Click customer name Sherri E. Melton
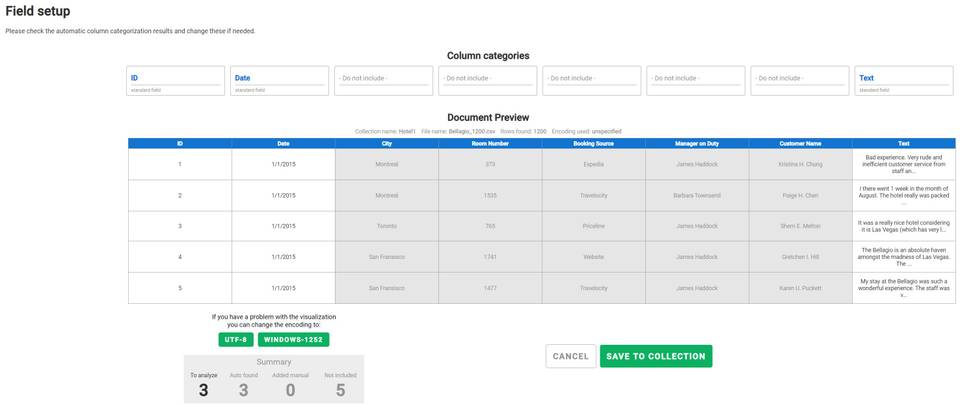 pyautogui.click(x=800, y=226)
